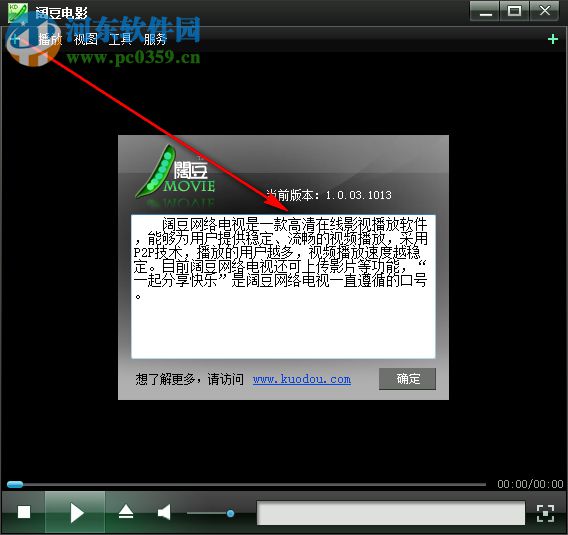Toggle fullscreen mode icon
This screenshot has width=568, height=535.
546,513
